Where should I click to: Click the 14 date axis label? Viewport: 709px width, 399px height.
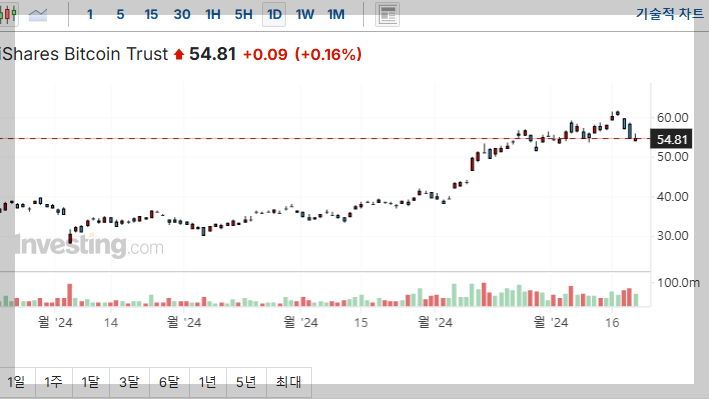click(x=111, y=323)
